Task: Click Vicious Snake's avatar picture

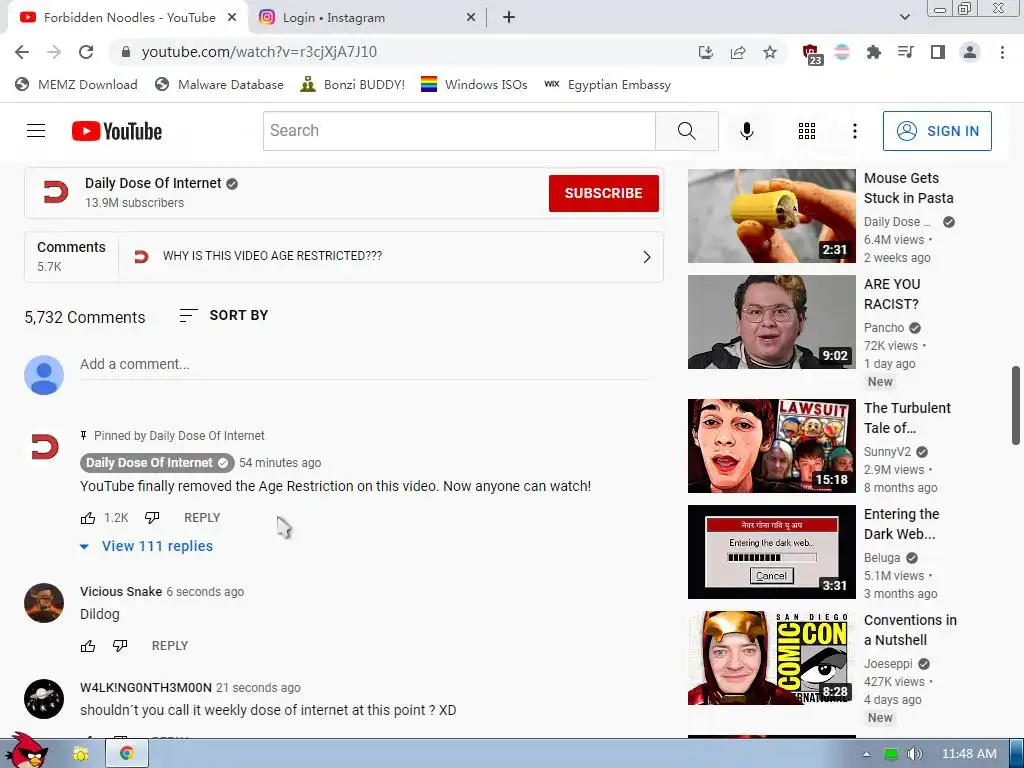Action: (x=44, y=603)
